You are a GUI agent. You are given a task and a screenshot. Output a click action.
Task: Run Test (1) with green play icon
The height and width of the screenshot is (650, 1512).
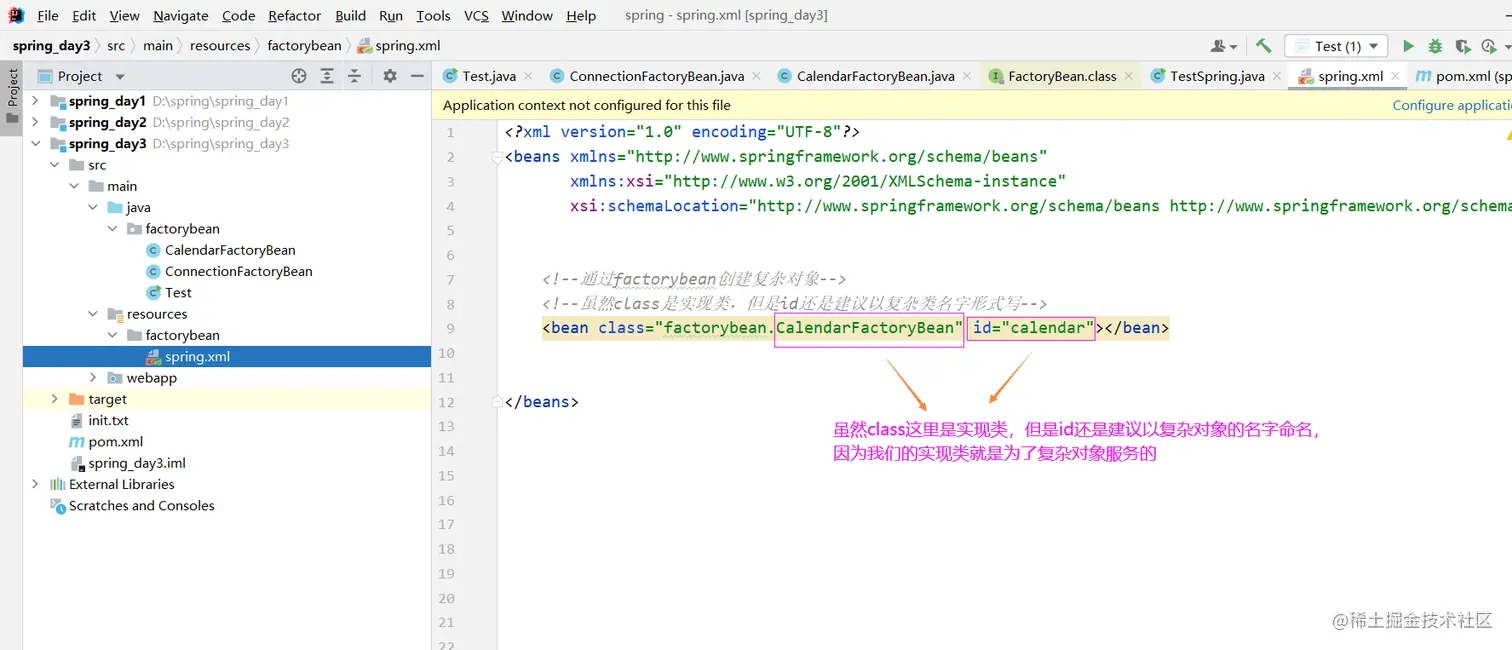click(1408, 46)
